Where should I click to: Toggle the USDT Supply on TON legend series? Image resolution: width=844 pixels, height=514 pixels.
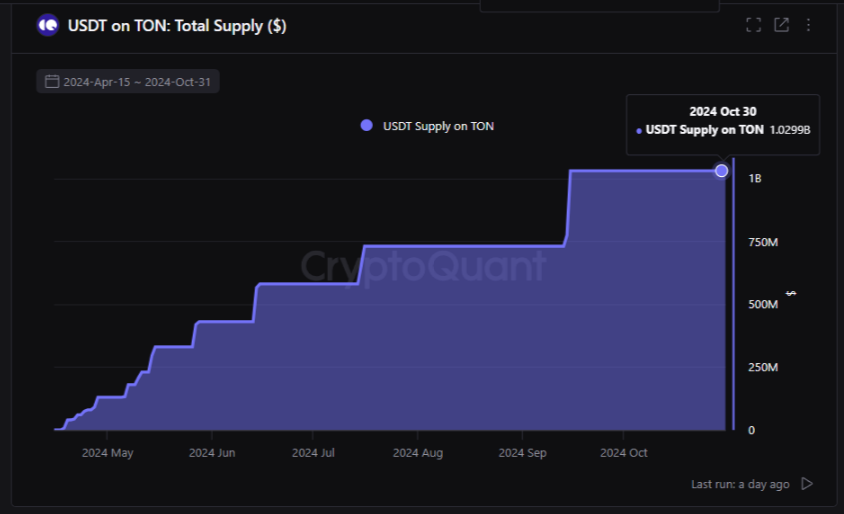438,126
